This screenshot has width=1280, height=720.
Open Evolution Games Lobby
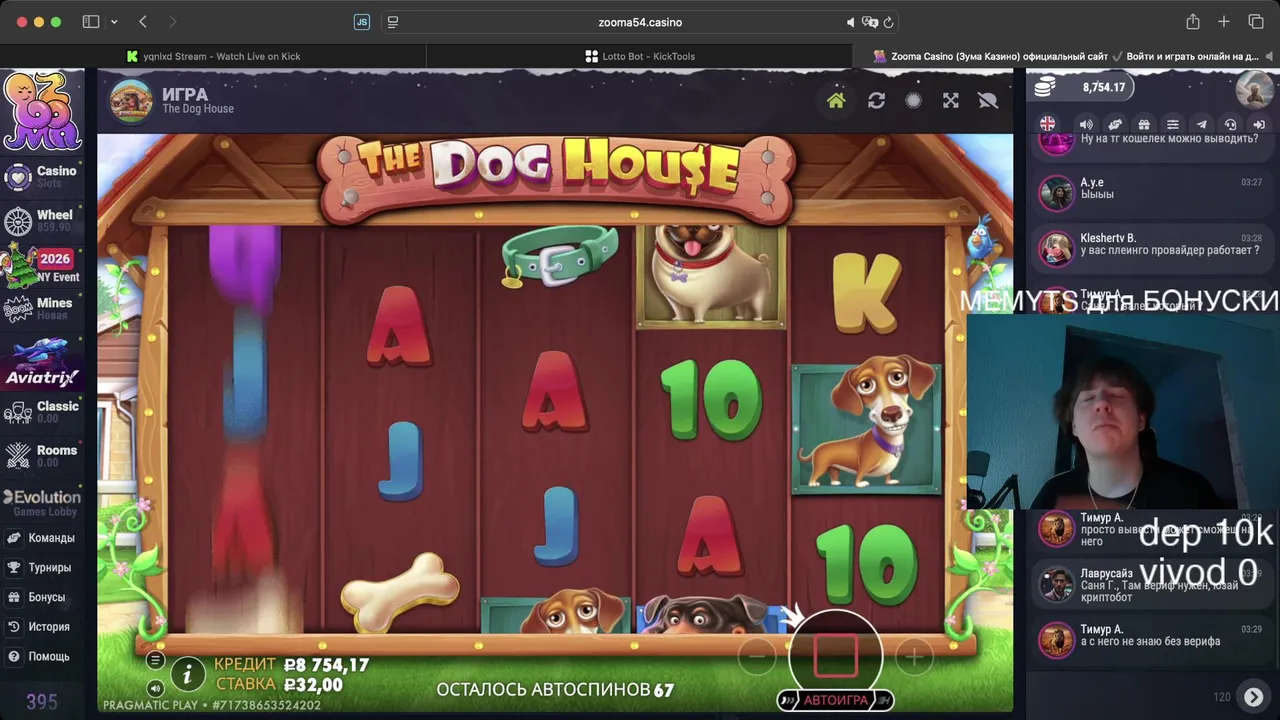coord(41,503)
